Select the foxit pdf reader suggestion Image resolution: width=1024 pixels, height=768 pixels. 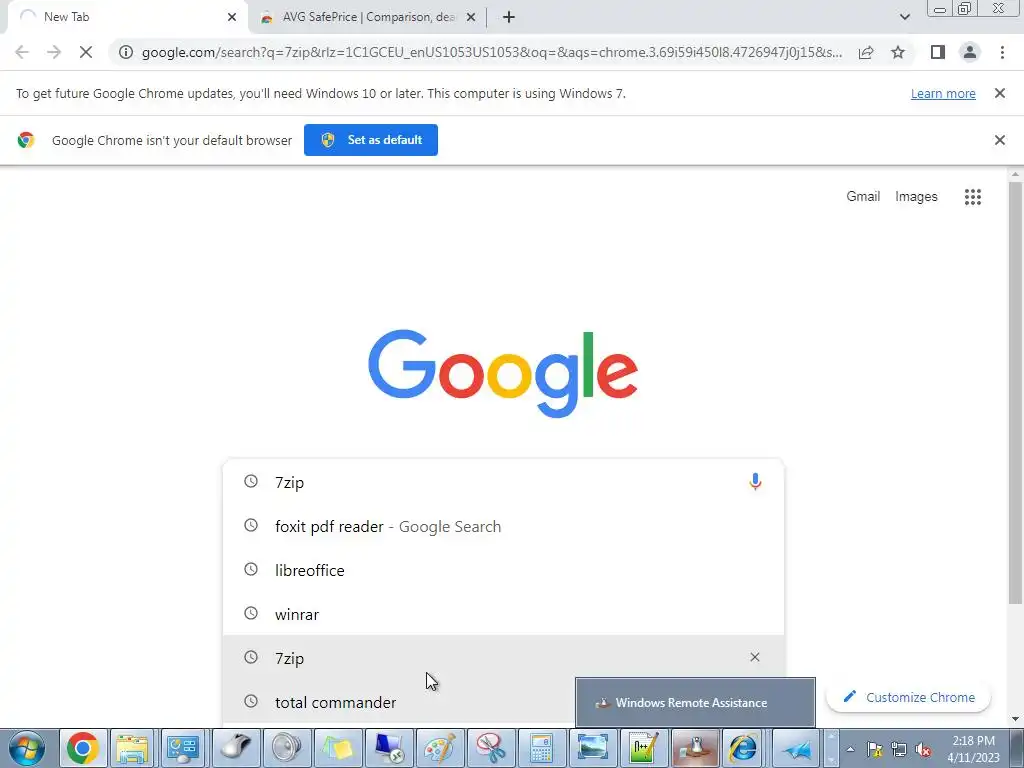pyautogui.click(x=503, y=526)
